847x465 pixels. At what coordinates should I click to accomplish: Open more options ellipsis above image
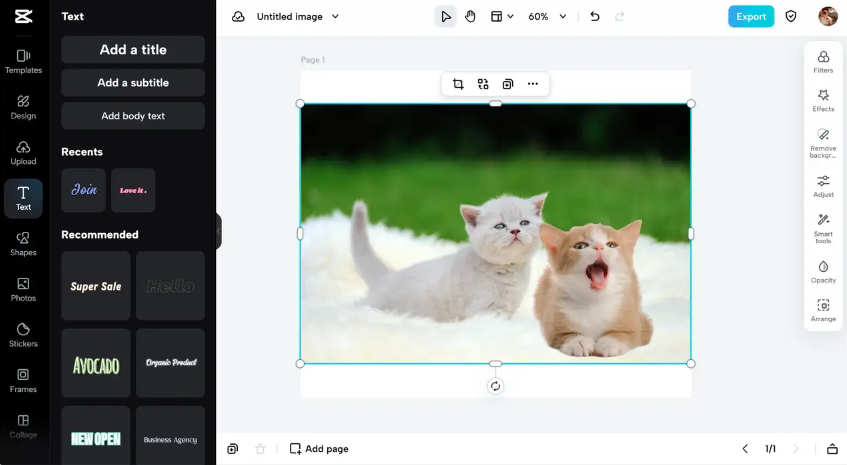(x=533, y=84)
